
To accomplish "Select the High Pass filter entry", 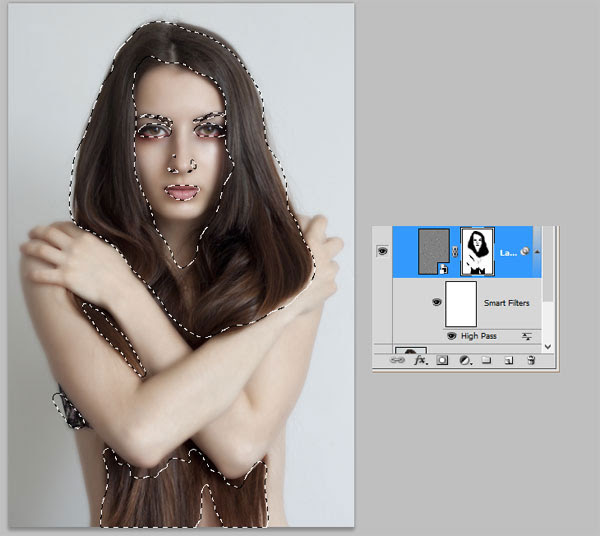I will click(x=479, y=336).
